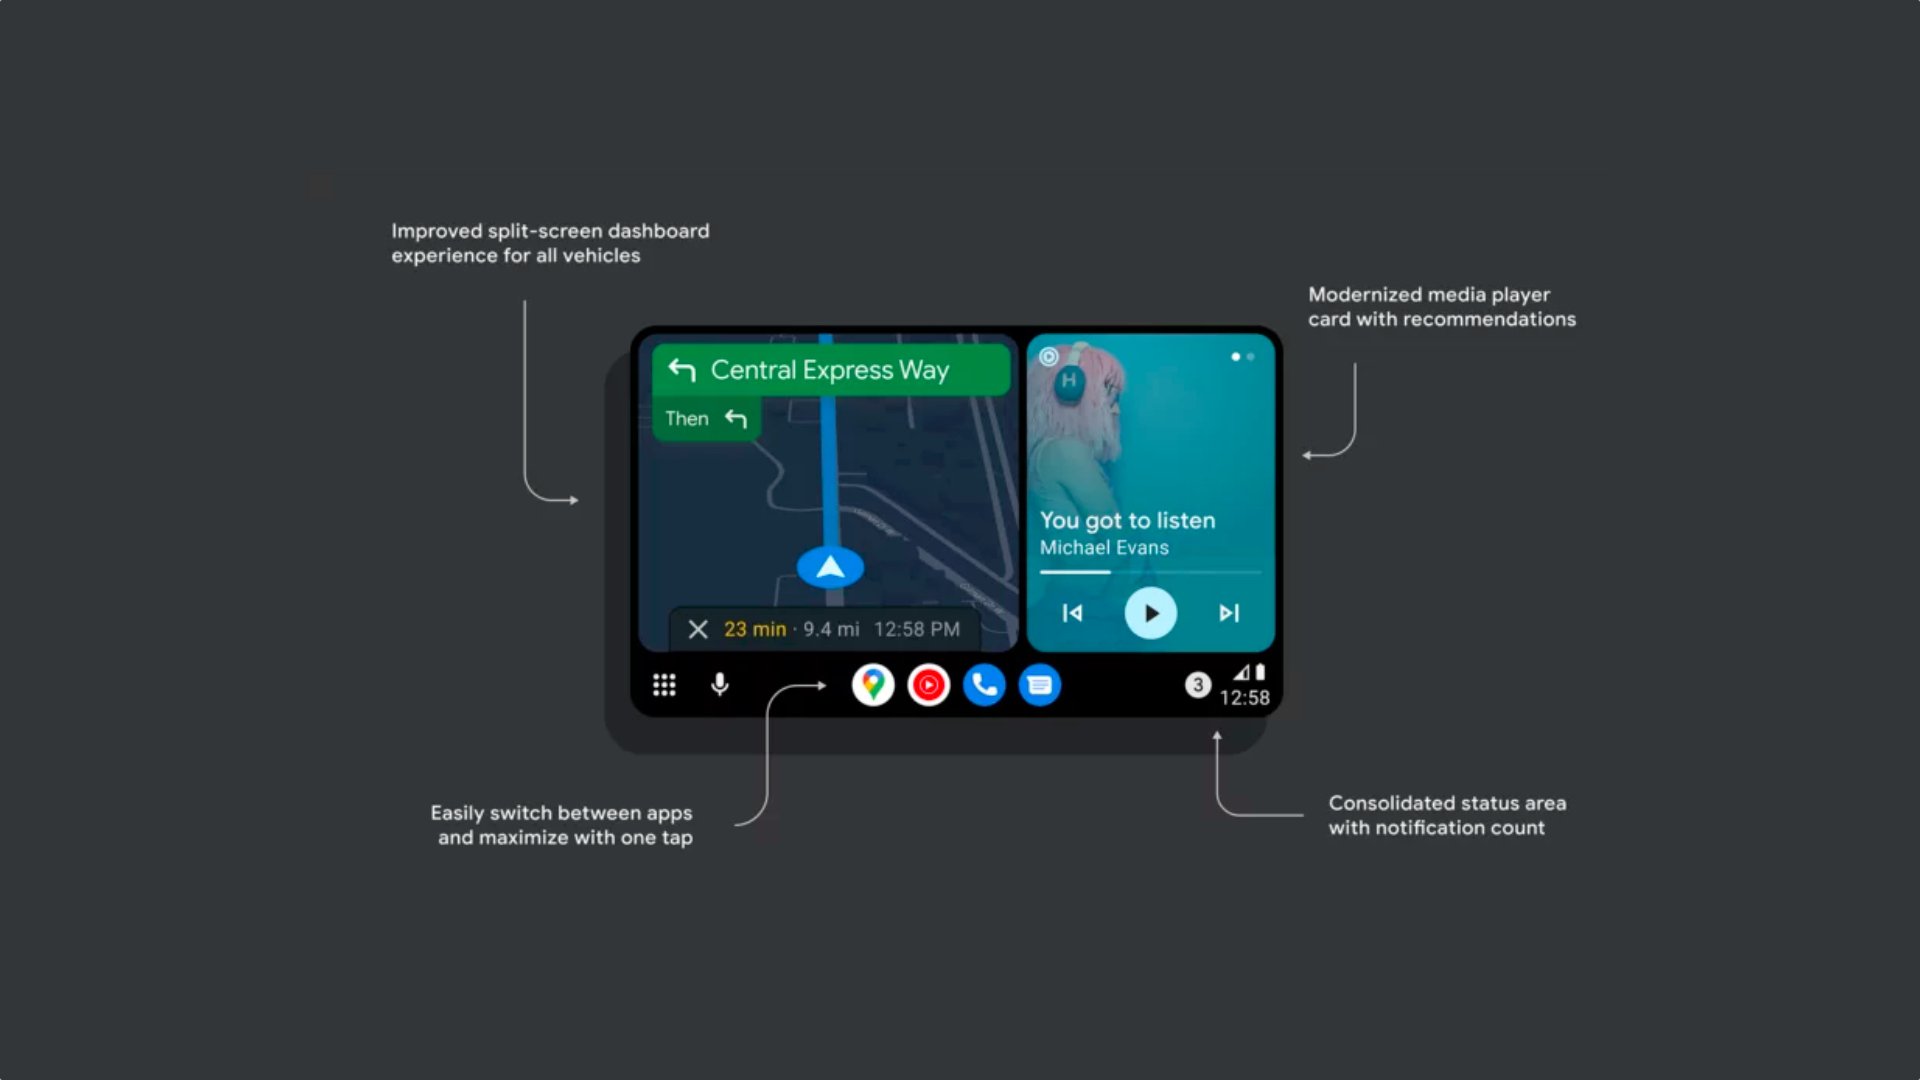Play the current track

(1147, 611)
